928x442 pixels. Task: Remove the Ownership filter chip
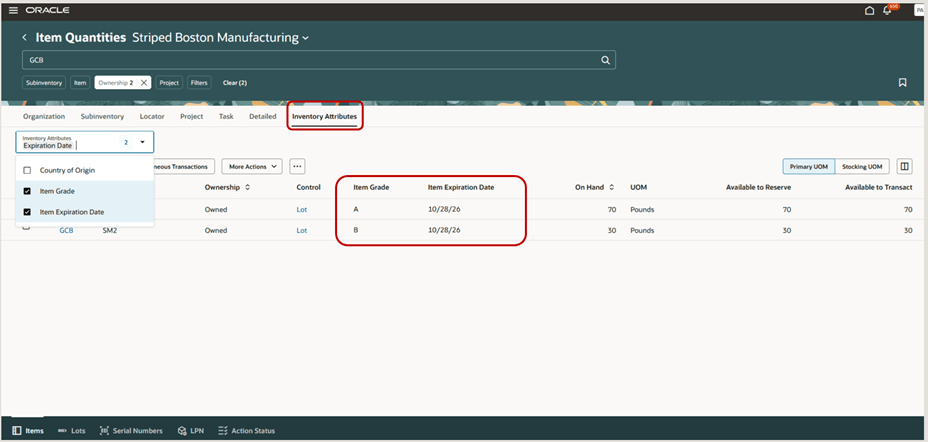[144, 83]
